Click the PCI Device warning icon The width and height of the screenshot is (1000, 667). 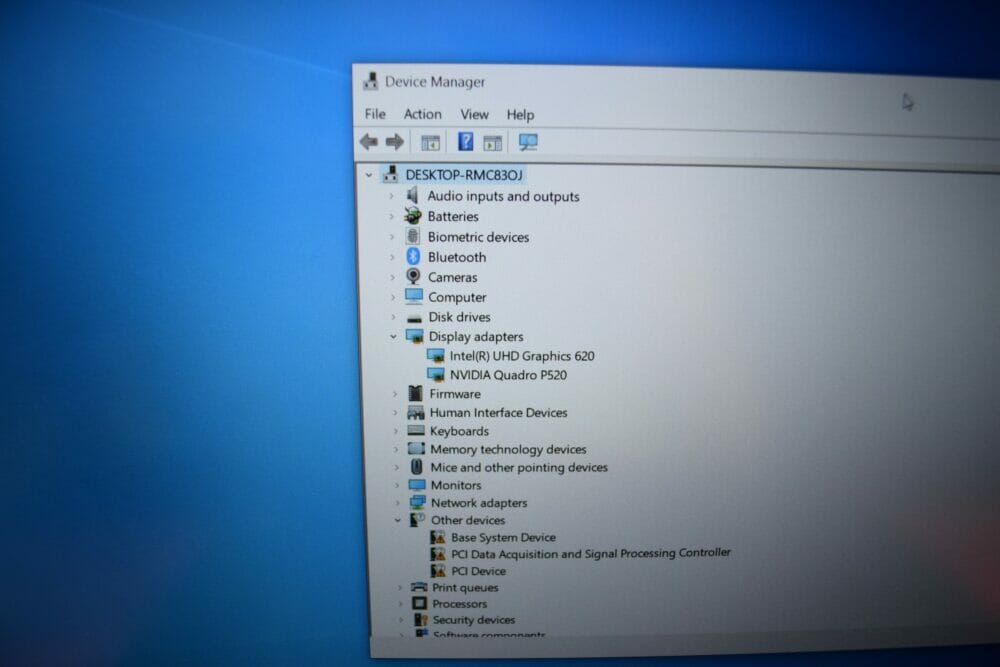click(x=438, y=570)
